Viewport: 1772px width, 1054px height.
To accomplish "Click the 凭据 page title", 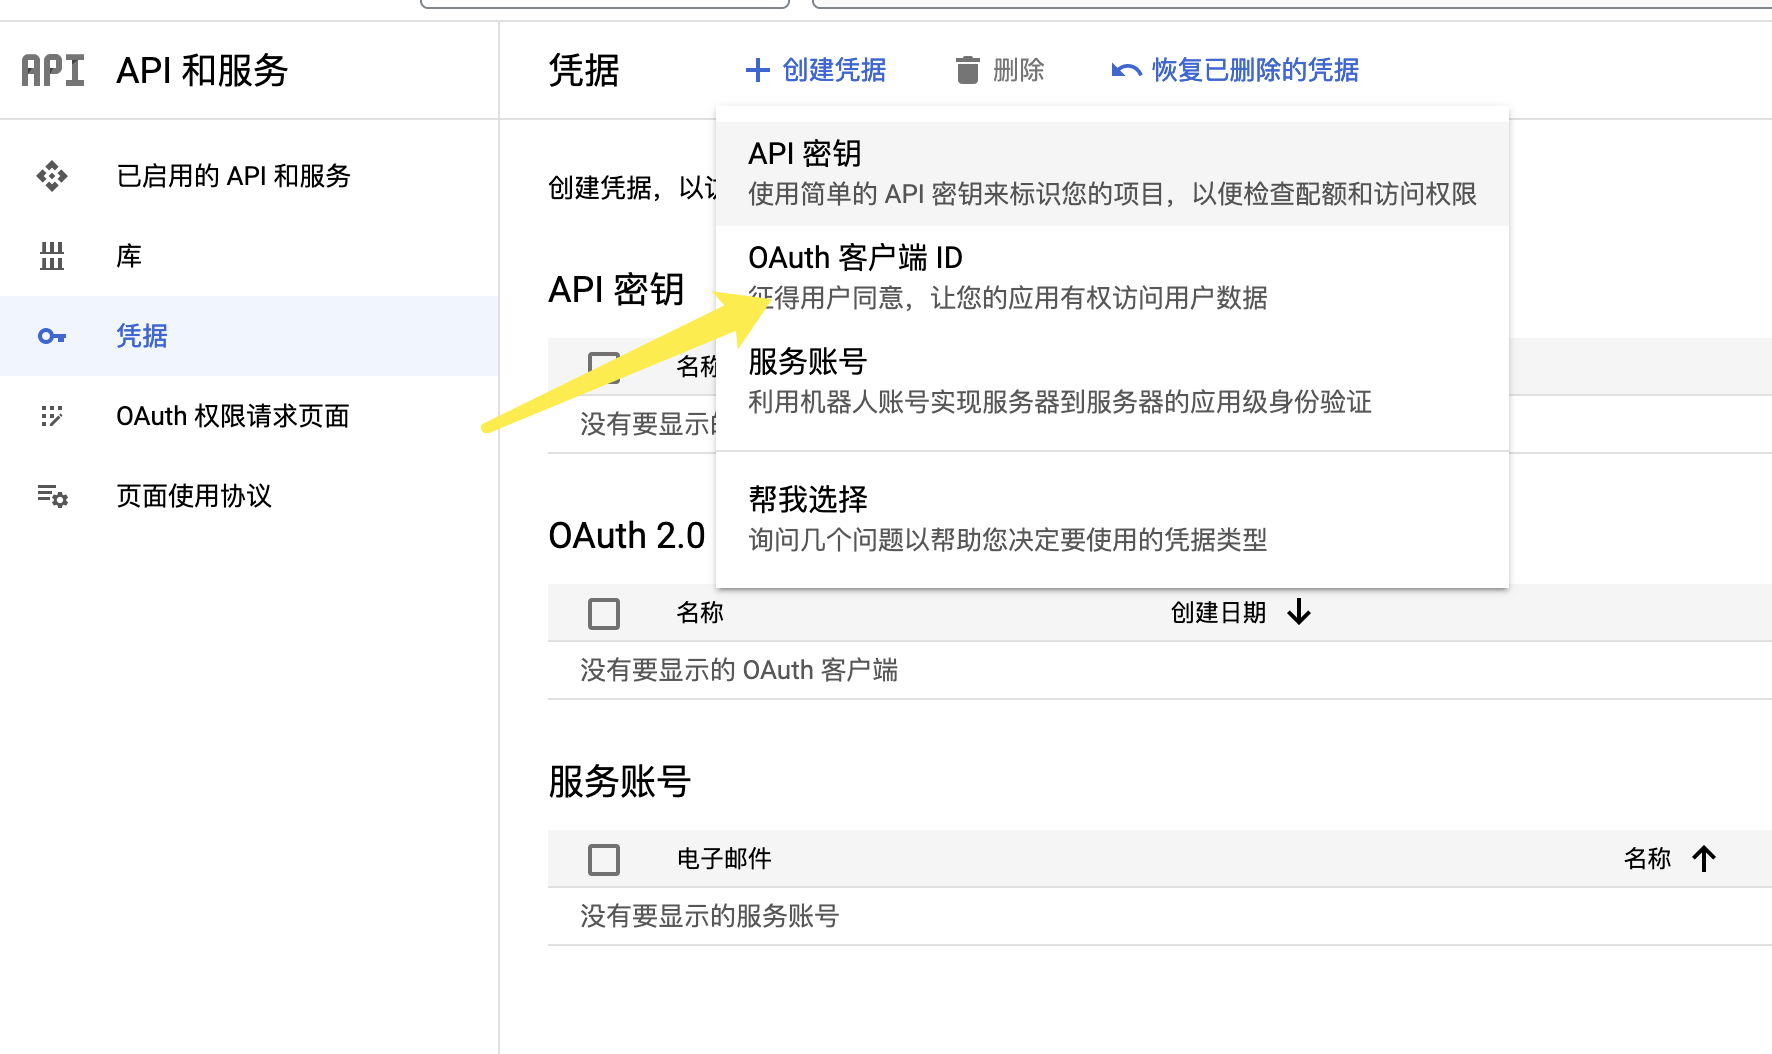I will pyautogui.click(x=584, y=70).
